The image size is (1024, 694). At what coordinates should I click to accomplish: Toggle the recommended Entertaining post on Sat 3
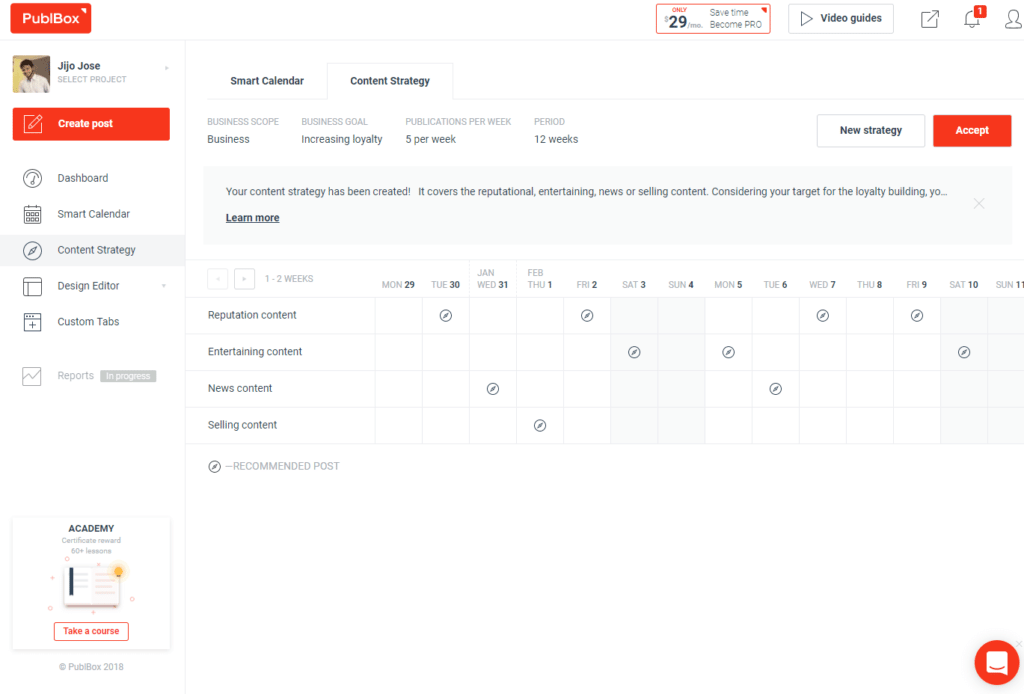633,352
